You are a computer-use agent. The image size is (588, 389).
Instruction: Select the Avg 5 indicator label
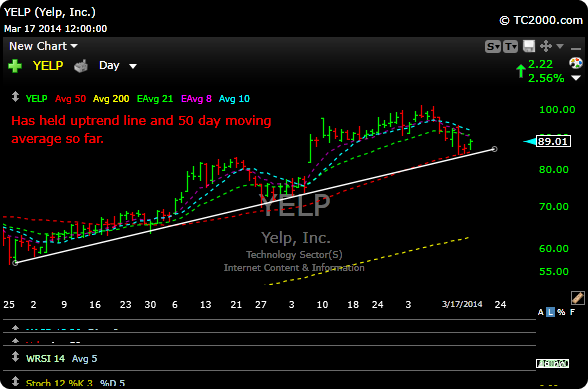[x=84, y=359]
